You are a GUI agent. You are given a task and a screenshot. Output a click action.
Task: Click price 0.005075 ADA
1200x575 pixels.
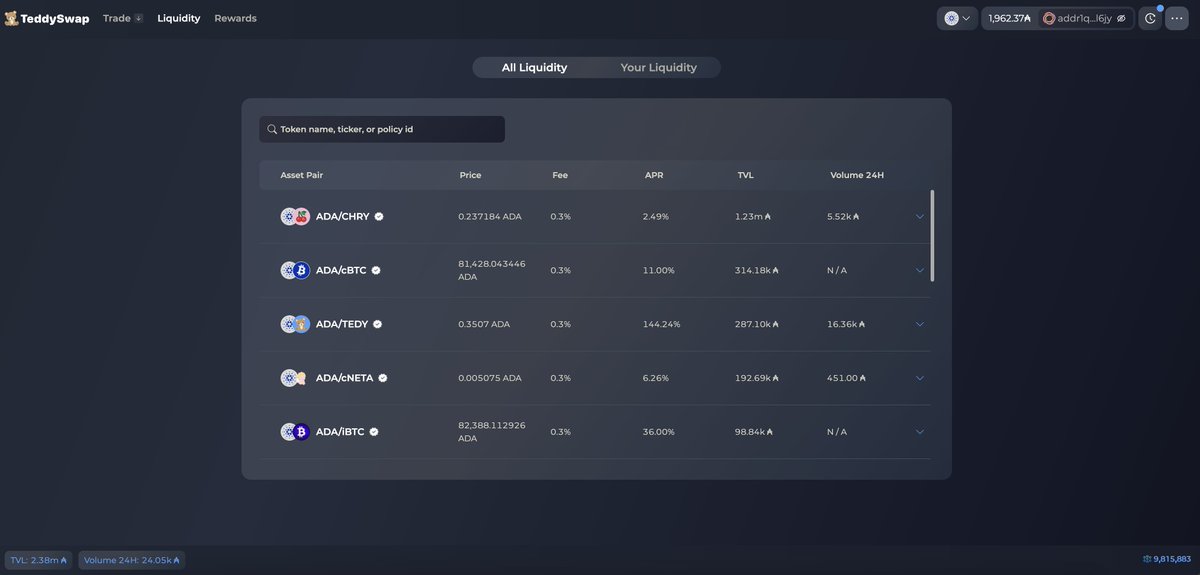(x=490, y=378)
